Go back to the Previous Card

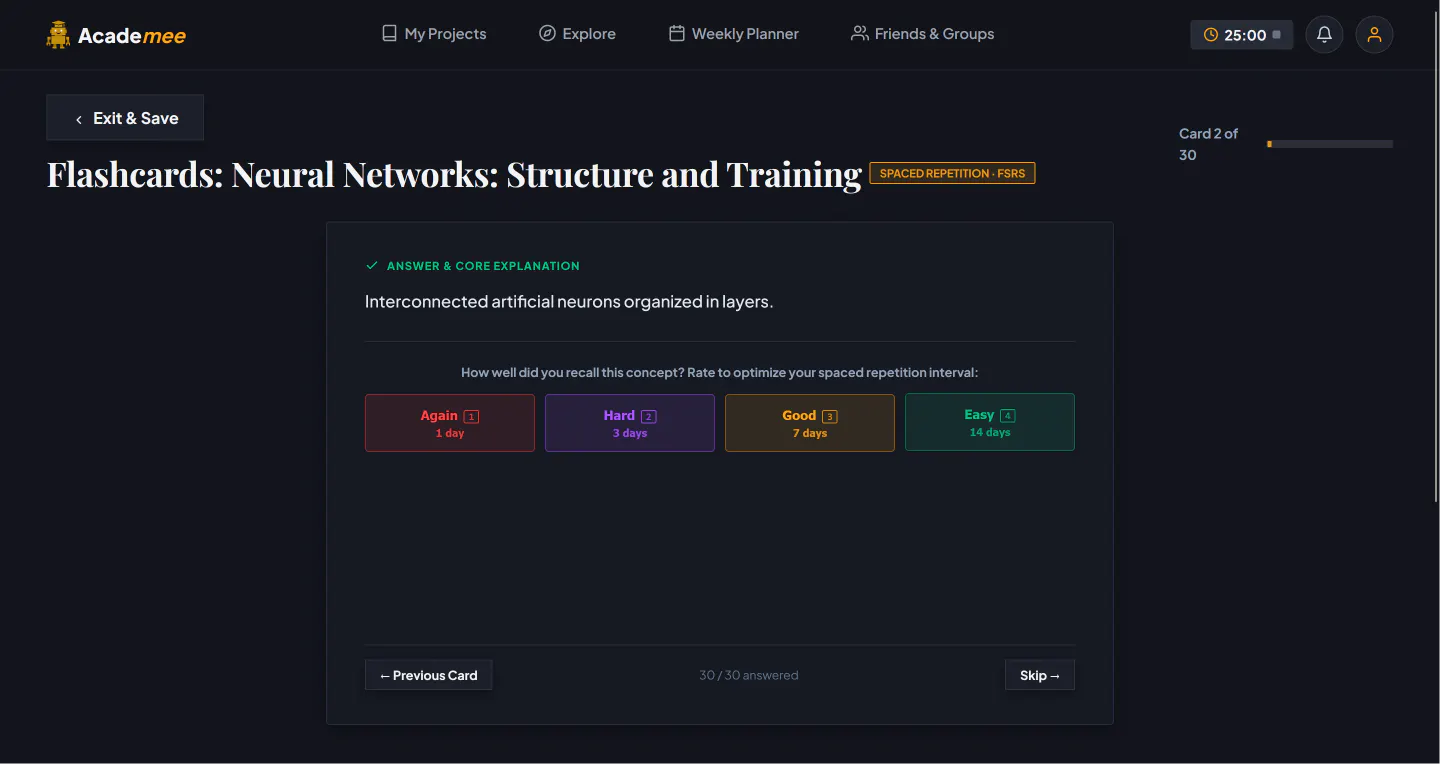[x=428, y=675]
